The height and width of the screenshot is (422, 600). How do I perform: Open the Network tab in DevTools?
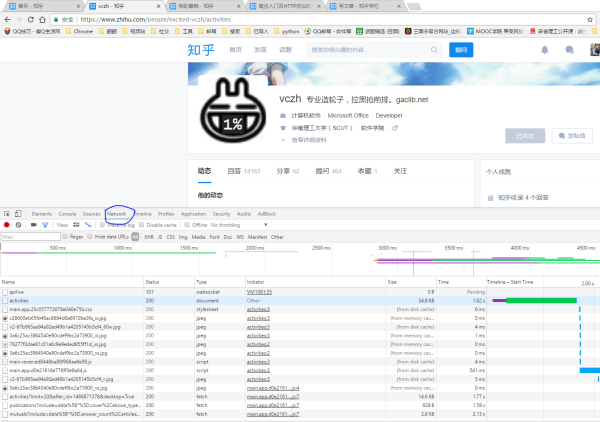click(x=117, y=214)
